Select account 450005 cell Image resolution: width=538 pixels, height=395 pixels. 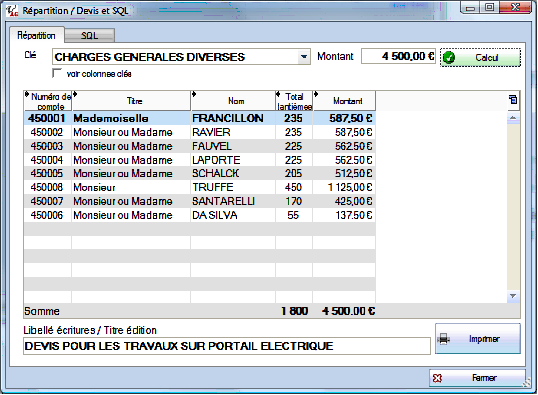tap(48, 173)
